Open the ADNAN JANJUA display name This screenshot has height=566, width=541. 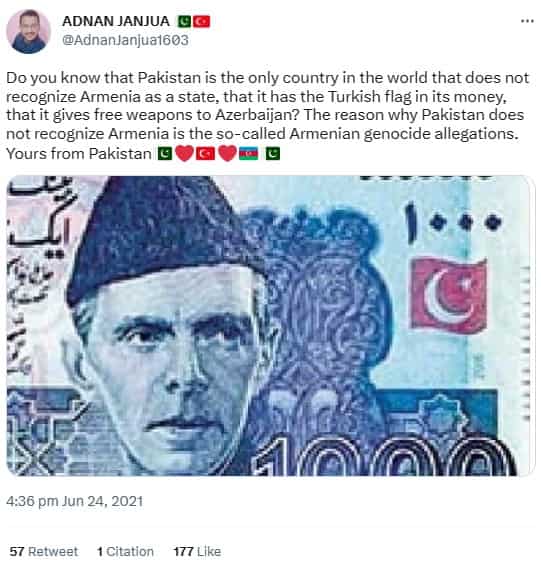tap(116, 21)
